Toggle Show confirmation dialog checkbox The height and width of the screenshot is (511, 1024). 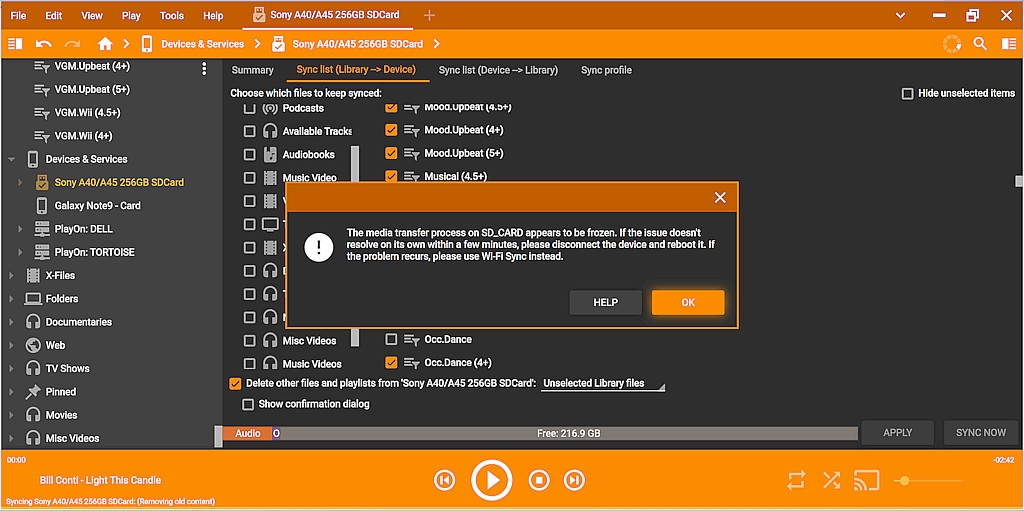[x=249, y=404]
